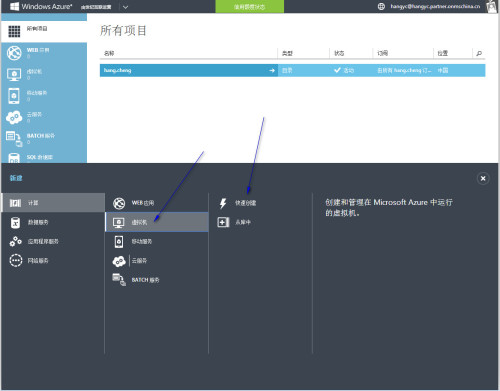The width and height of the screenshot is (500, 391).
Task: Click the Web App globe icon in New panel
Action: [119, 203]
